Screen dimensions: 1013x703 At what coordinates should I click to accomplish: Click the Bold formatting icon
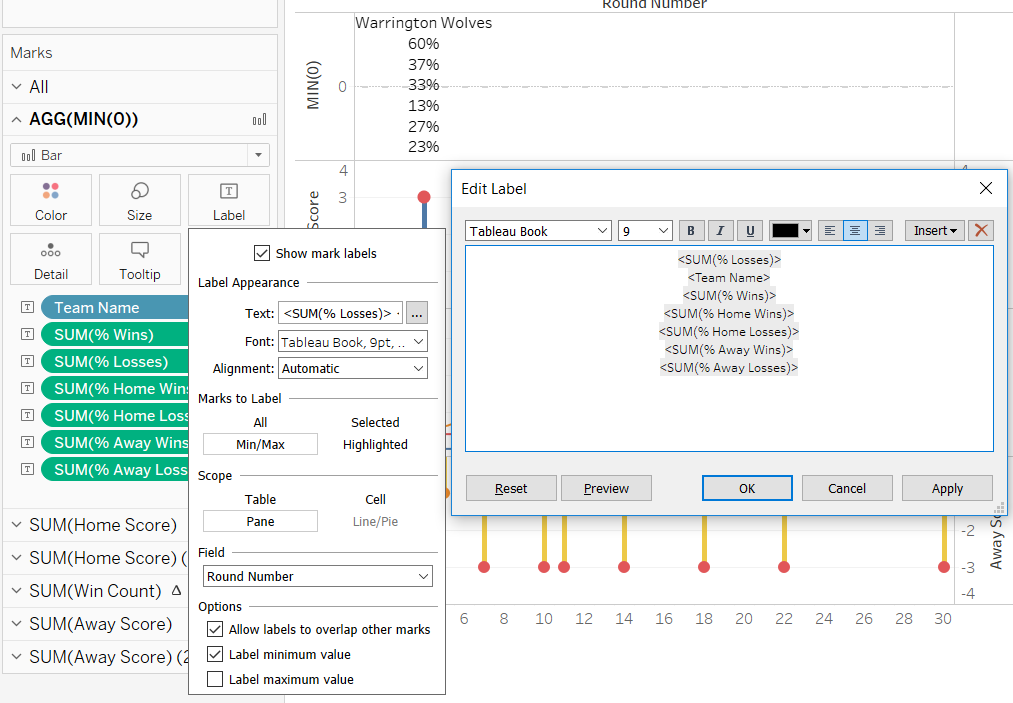point(690,231)
